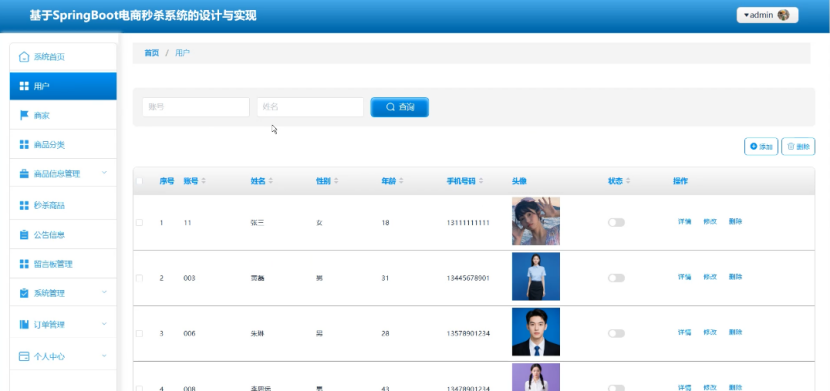Click the avatar photo in account 006 row
This screenshot has height=391, width=830.
click(x=536, y=332)
